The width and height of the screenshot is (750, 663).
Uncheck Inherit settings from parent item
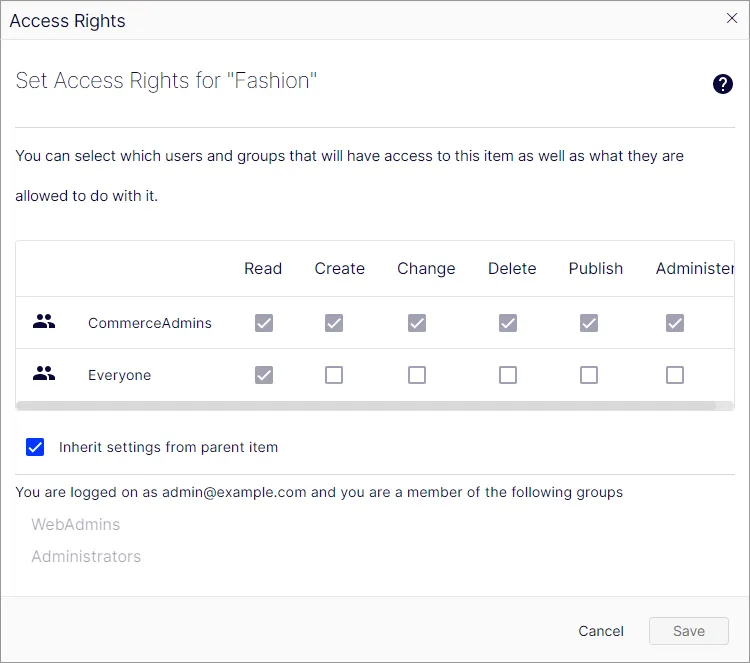(x=35, y=447)
